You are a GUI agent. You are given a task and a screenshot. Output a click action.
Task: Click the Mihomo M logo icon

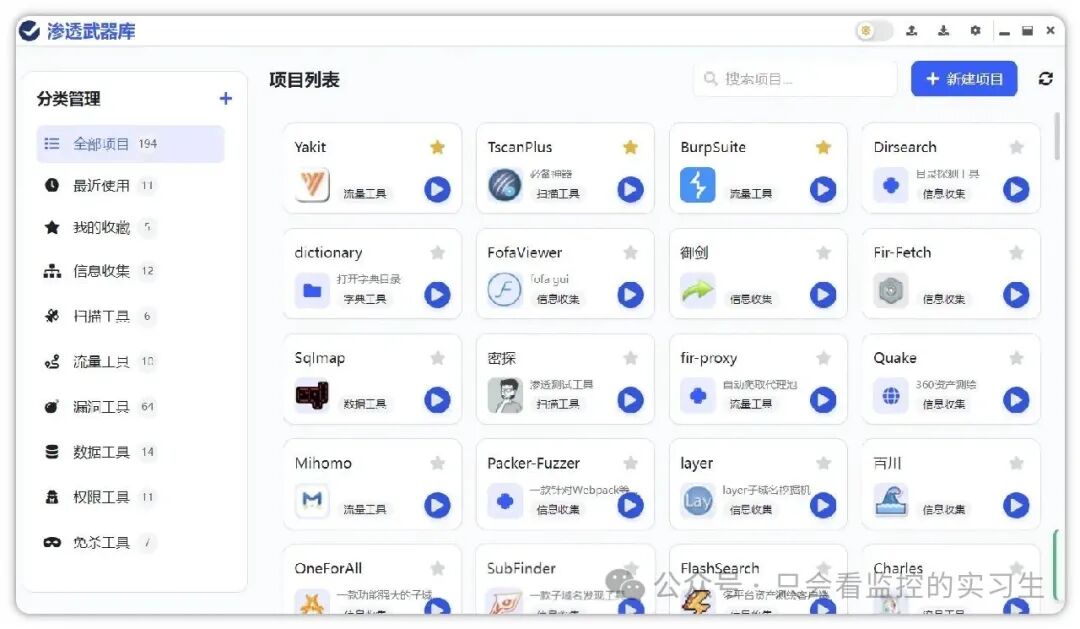pos(312,501)
